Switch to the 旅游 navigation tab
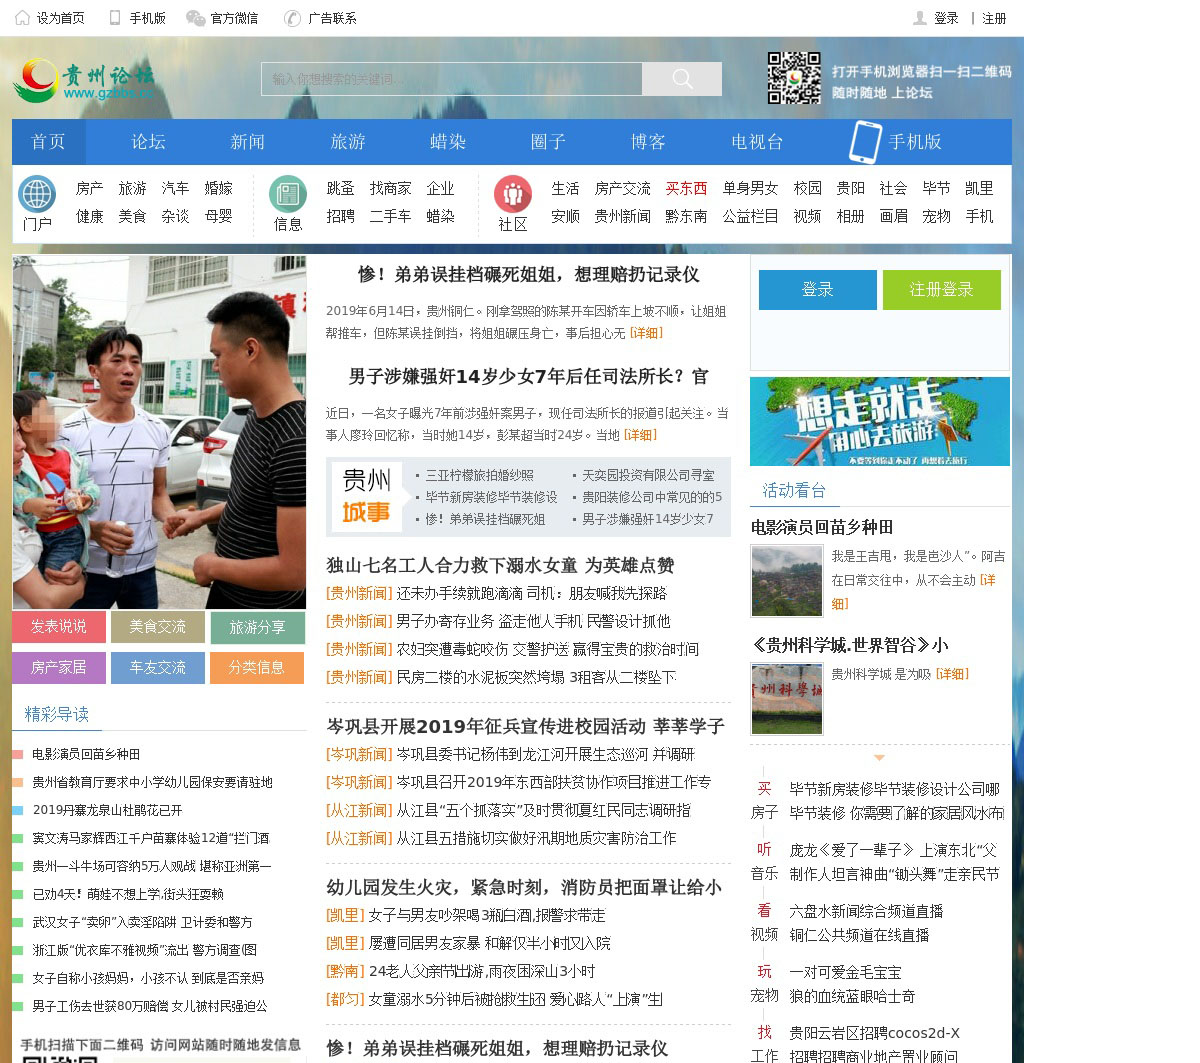1200x1063 pixels. tap(348, 142)
